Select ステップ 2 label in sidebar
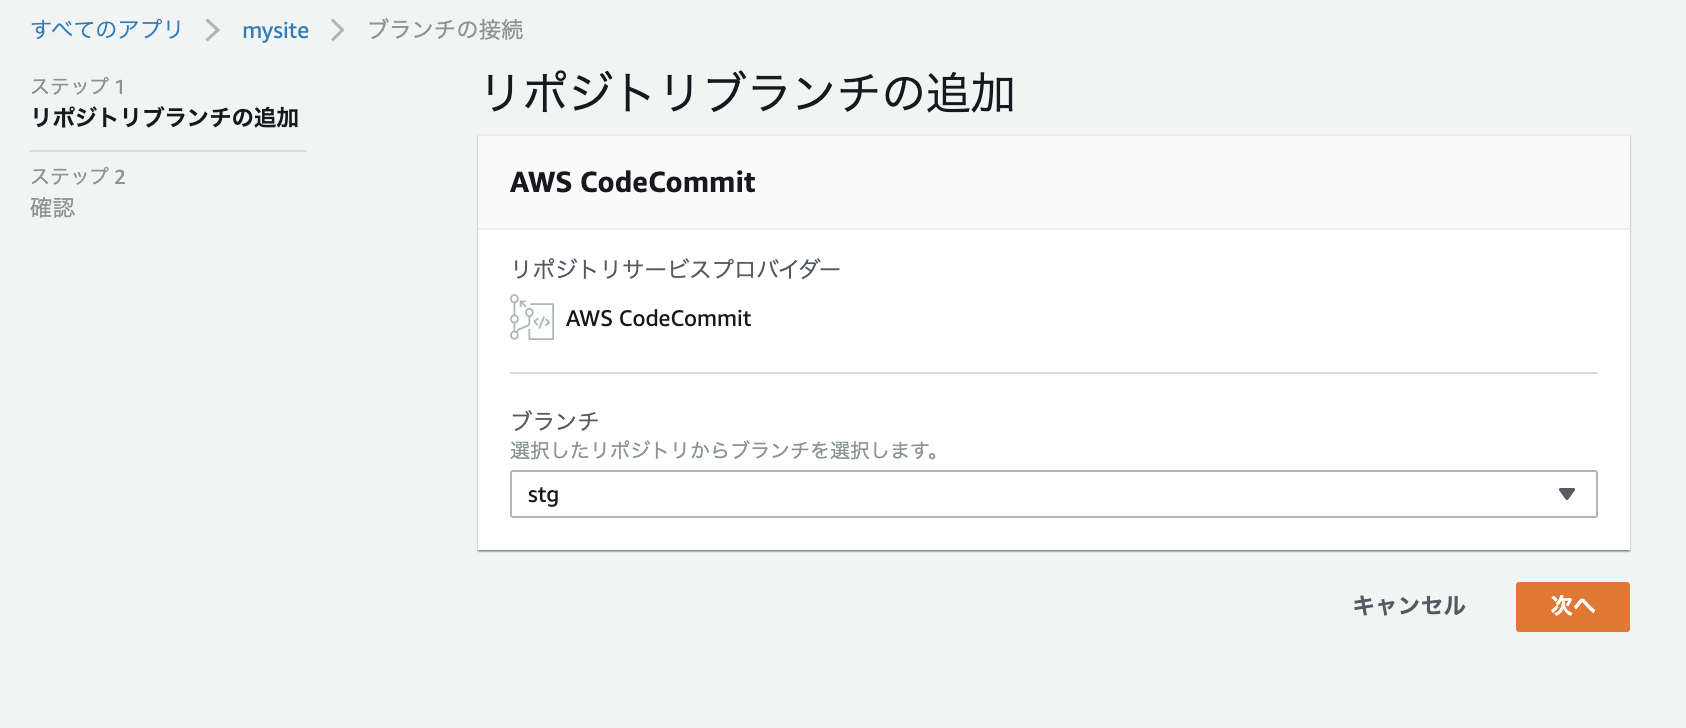 (x=78, y=176)
